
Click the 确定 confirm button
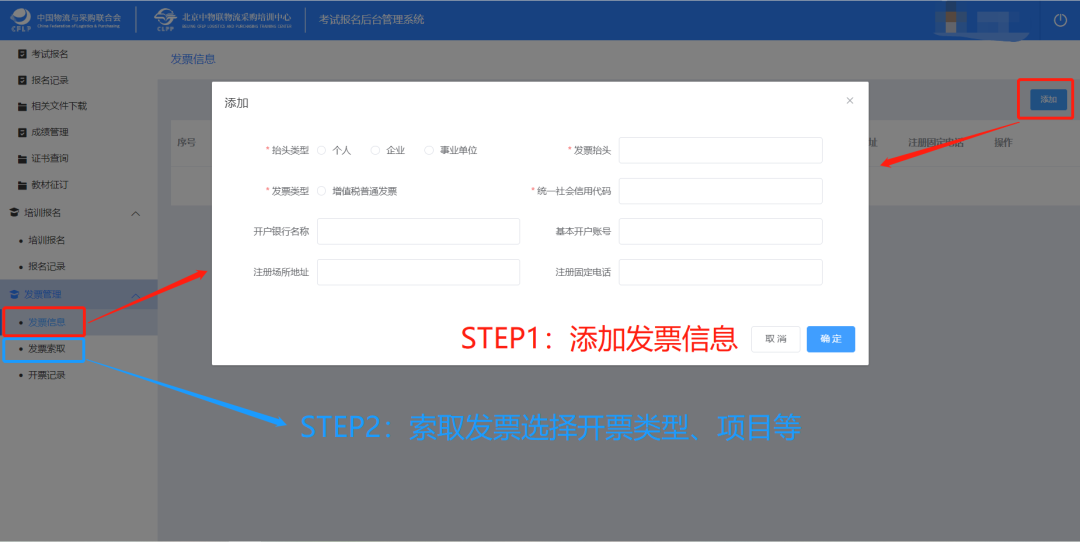click(830, 339)
